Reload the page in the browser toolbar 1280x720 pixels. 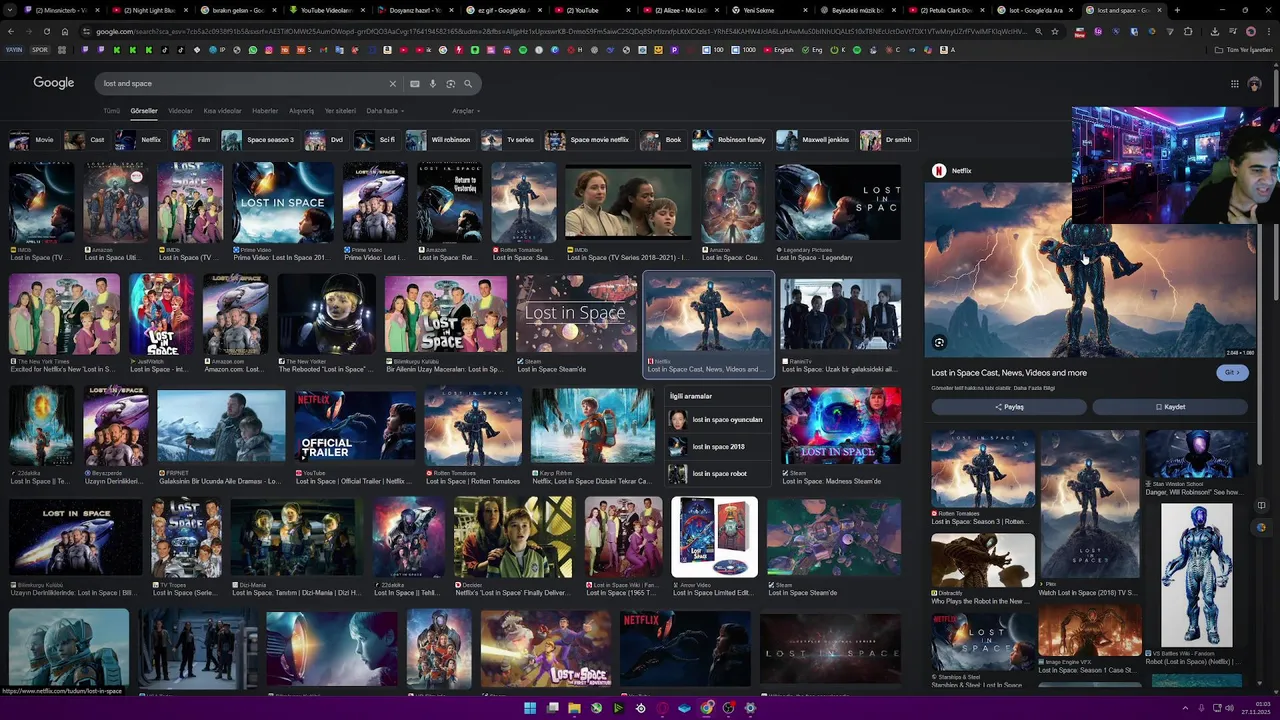click(46, 31)
